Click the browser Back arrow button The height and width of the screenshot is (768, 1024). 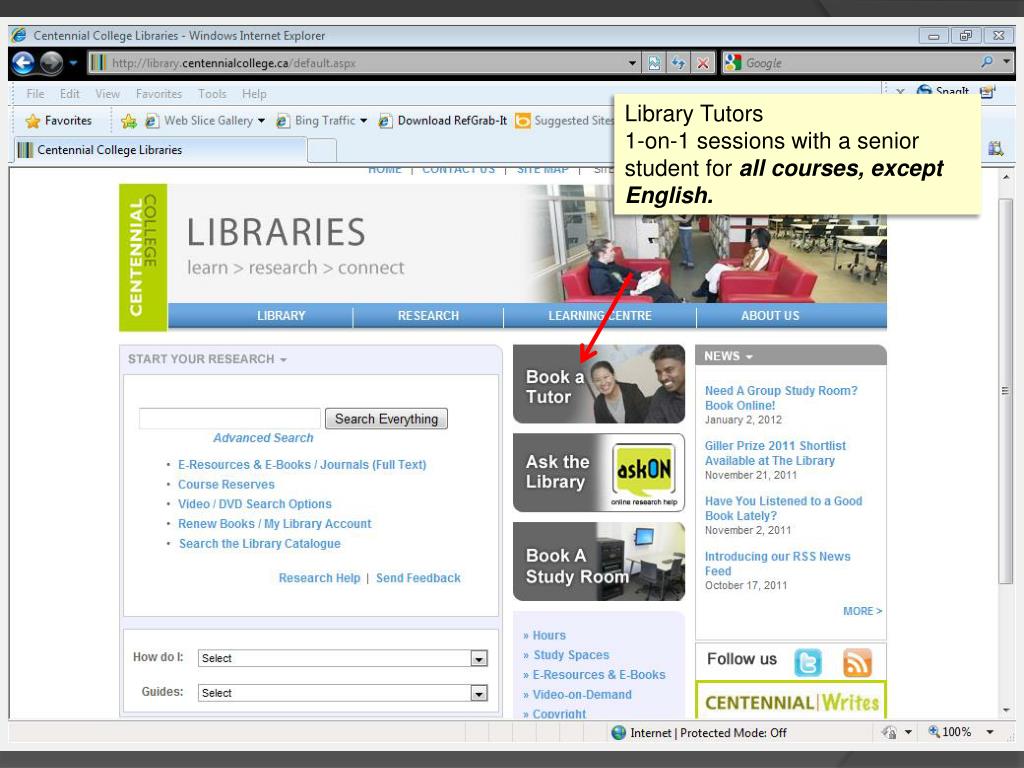pyautogui.click(x=23, y=63)
